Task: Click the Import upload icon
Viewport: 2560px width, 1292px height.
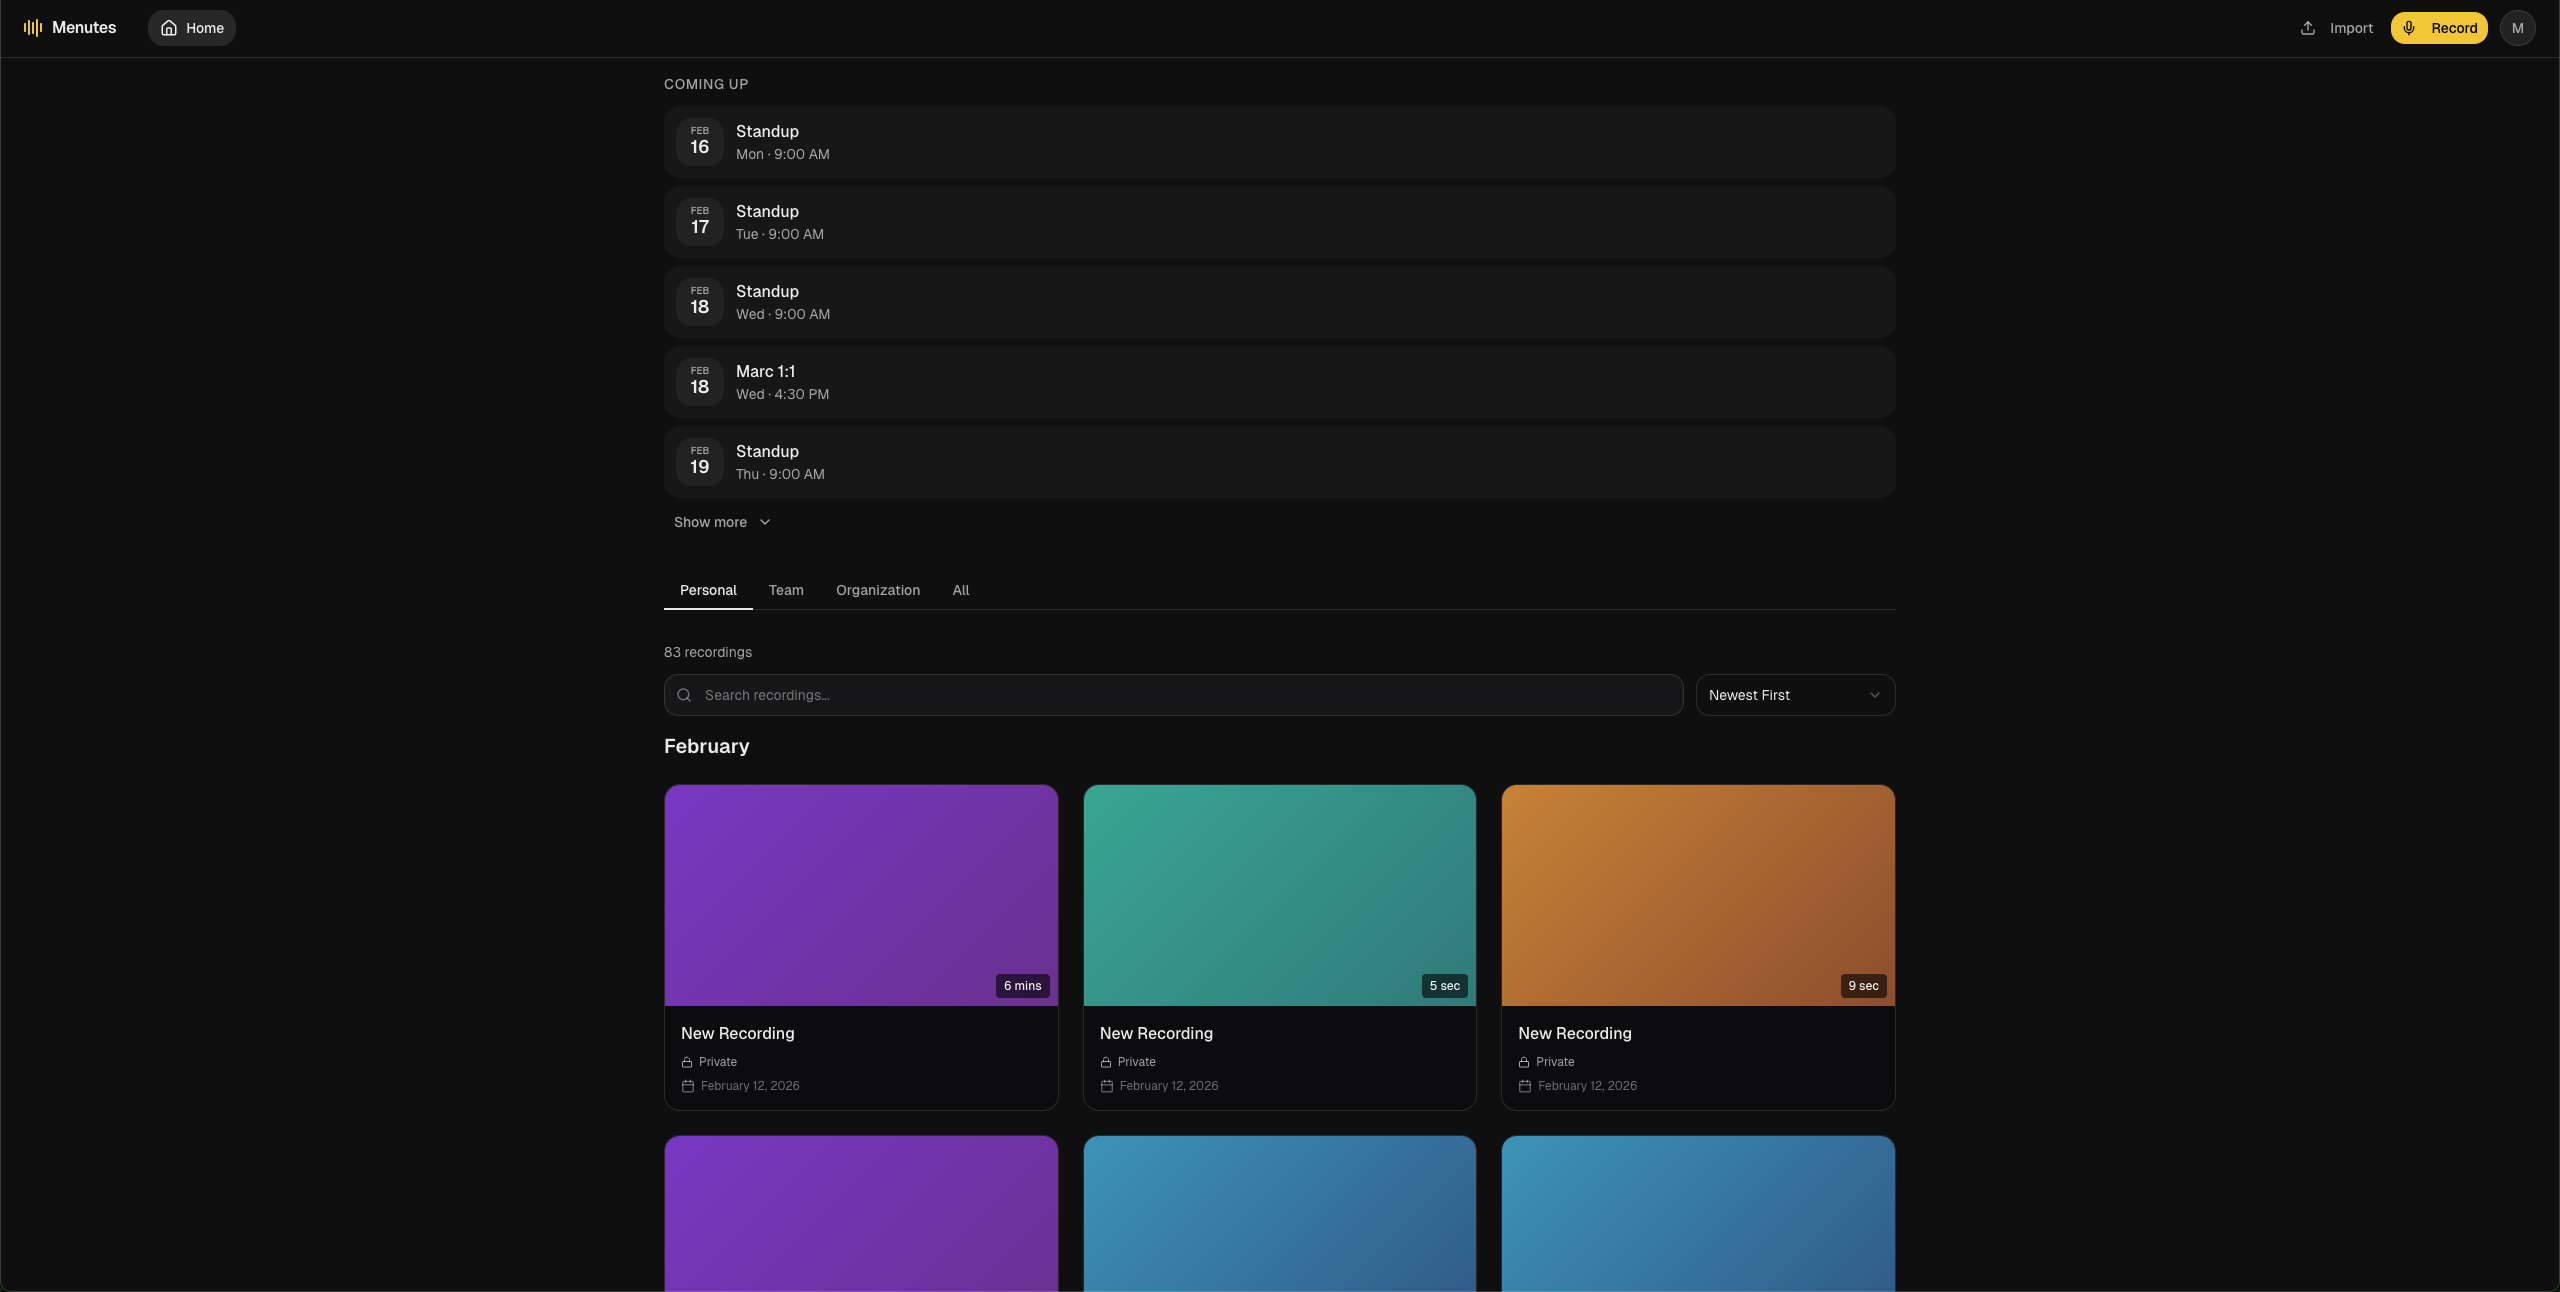Action: click(2308, 28)
